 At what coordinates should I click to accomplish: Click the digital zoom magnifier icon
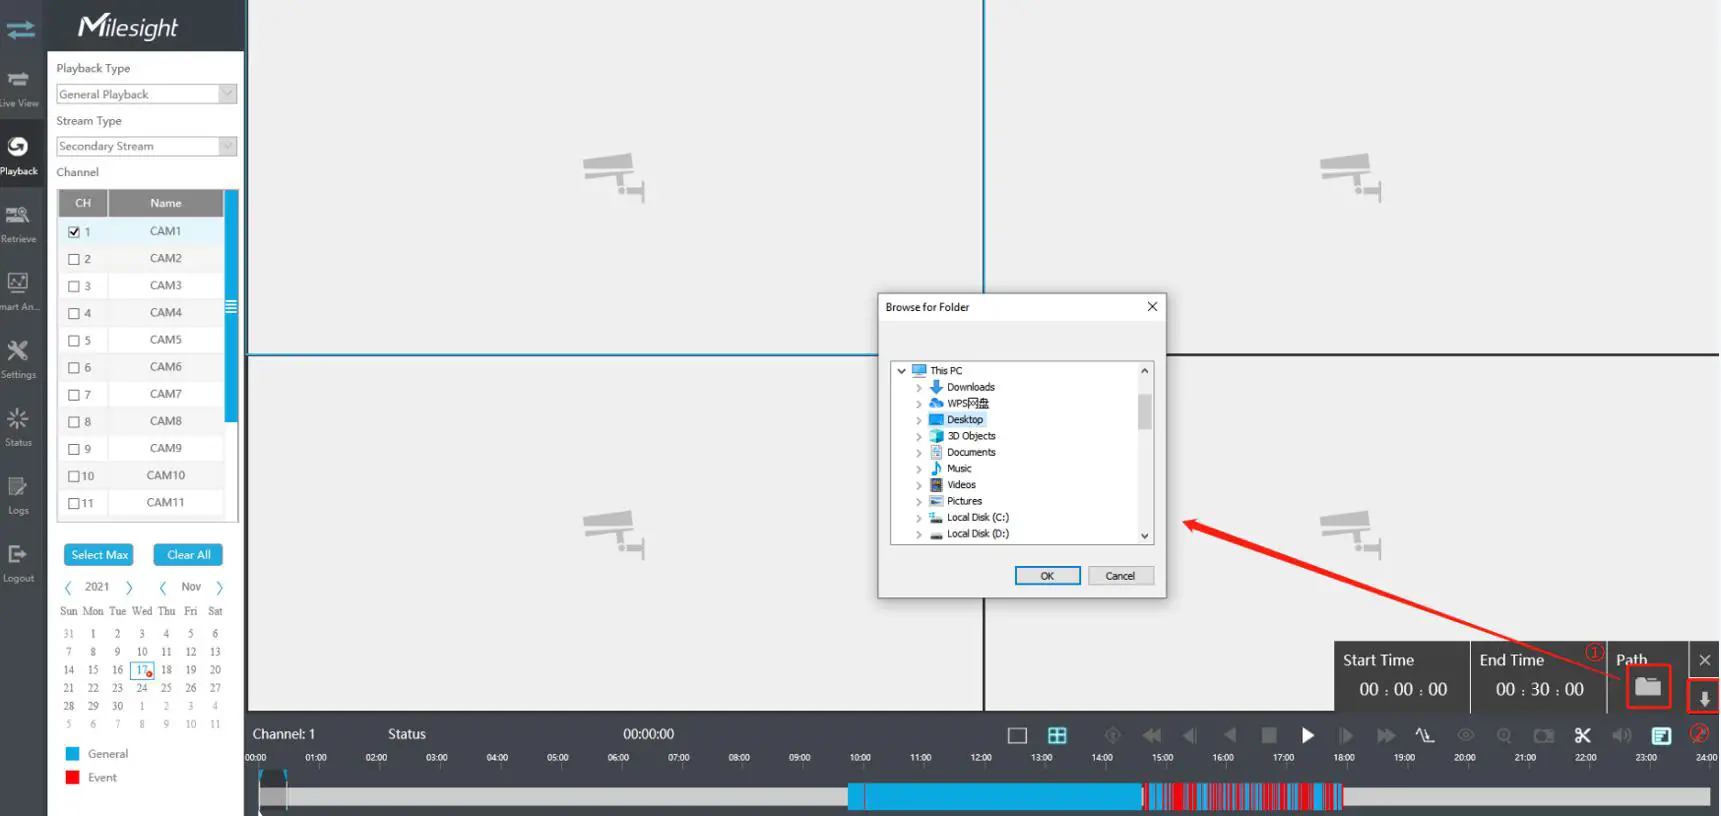coord(1504,736)
